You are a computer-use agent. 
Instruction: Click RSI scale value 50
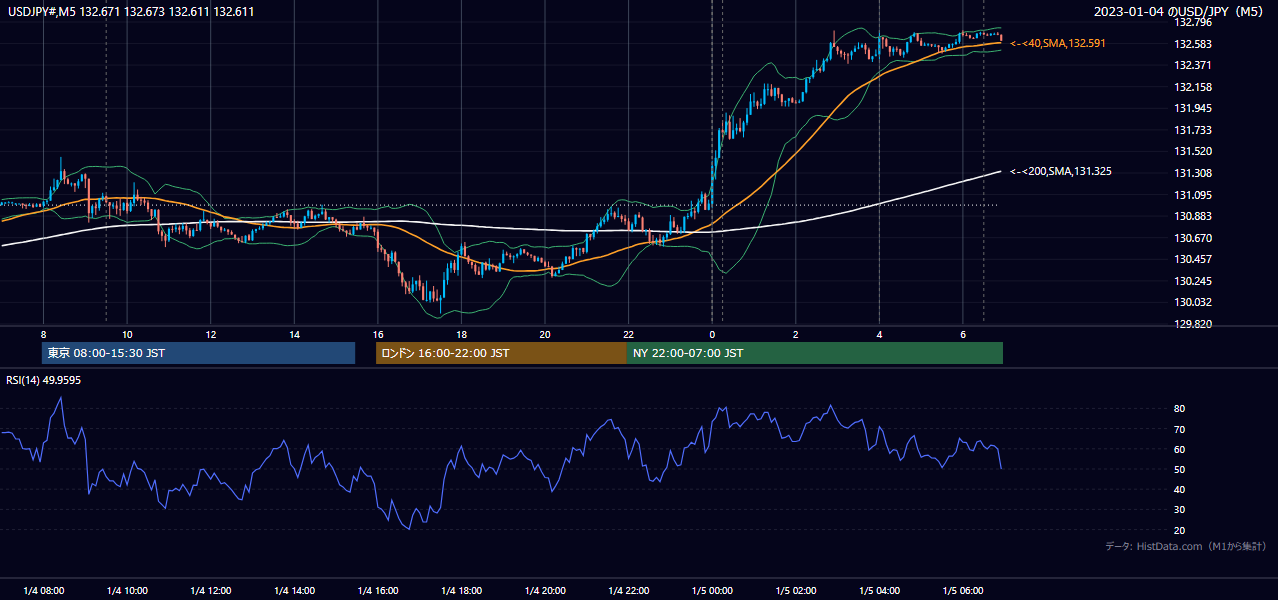click(x=1179, y=469)
